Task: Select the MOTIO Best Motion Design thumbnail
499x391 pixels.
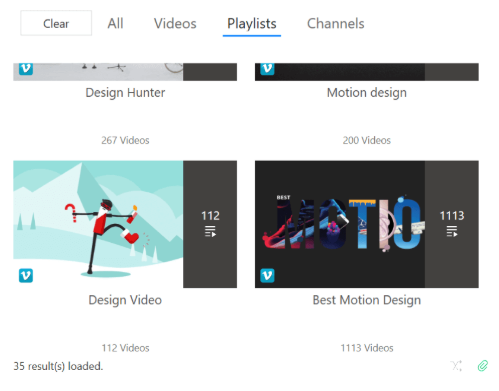Action: (x=340, y=224)
